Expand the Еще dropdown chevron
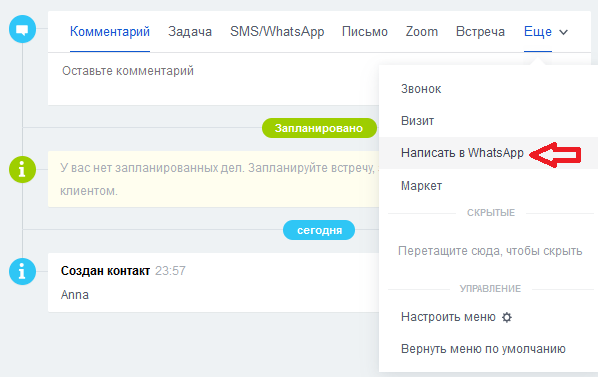 pyautogui.click(x=563, y=32)
